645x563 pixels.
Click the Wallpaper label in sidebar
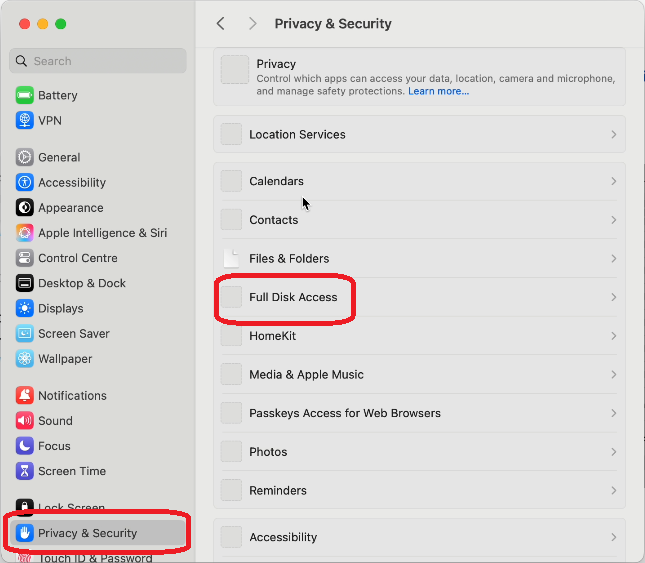[65, 359]
